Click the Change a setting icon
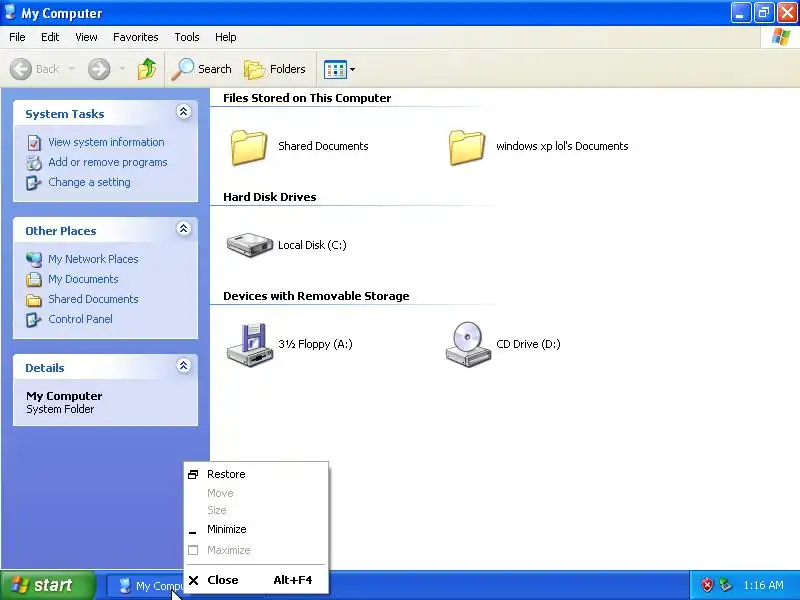 (x=34, y=183)
